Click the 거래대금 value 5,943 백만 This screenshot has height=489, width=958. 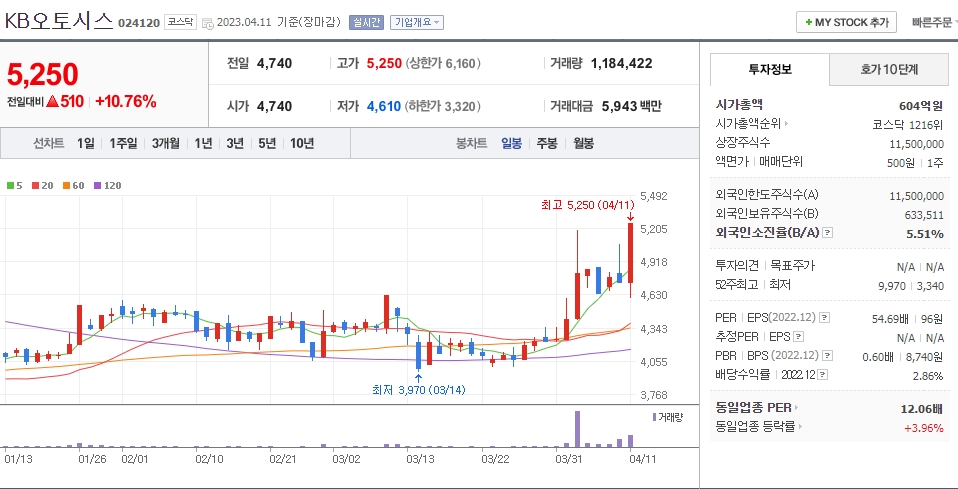click(x=632, y=106)
